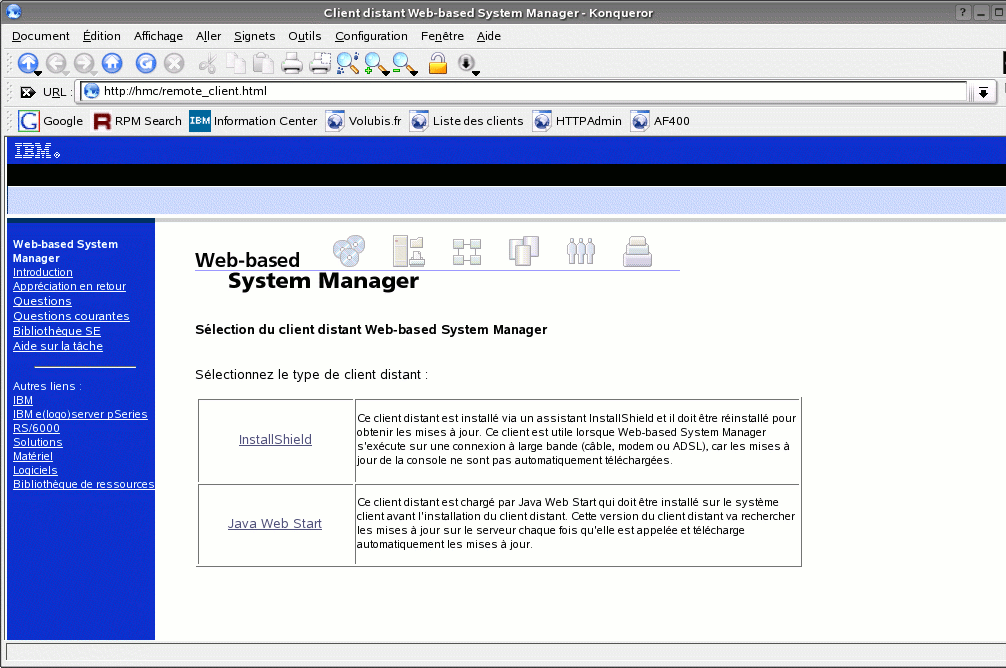This screenshot has width=1006, height=668.
Task: Go to the Home page icon
Action: point(112,63)
